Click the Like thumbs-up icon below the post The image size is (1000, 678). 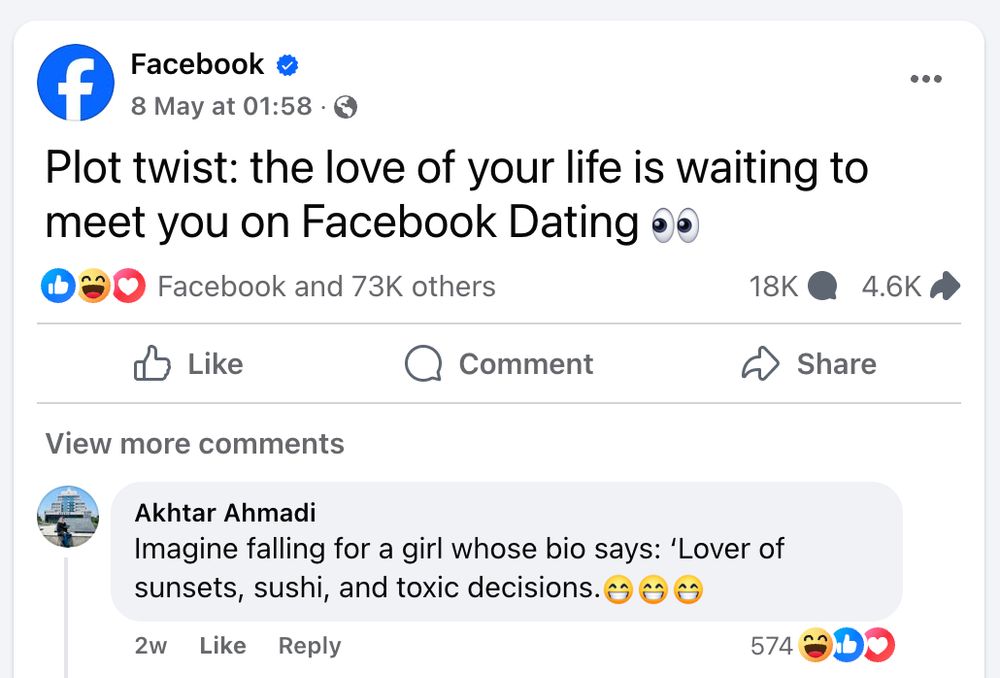151,364
